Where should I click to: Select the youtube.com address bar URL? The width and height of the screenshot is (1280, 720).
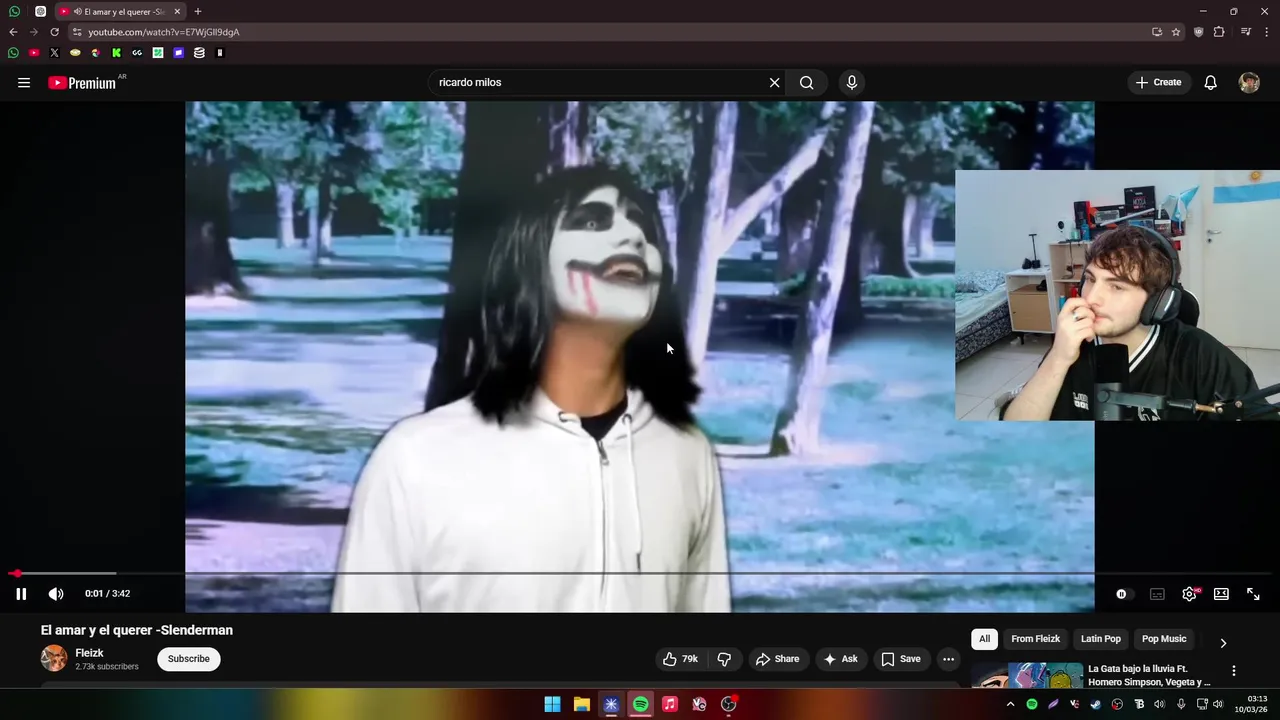click(164, 32)
